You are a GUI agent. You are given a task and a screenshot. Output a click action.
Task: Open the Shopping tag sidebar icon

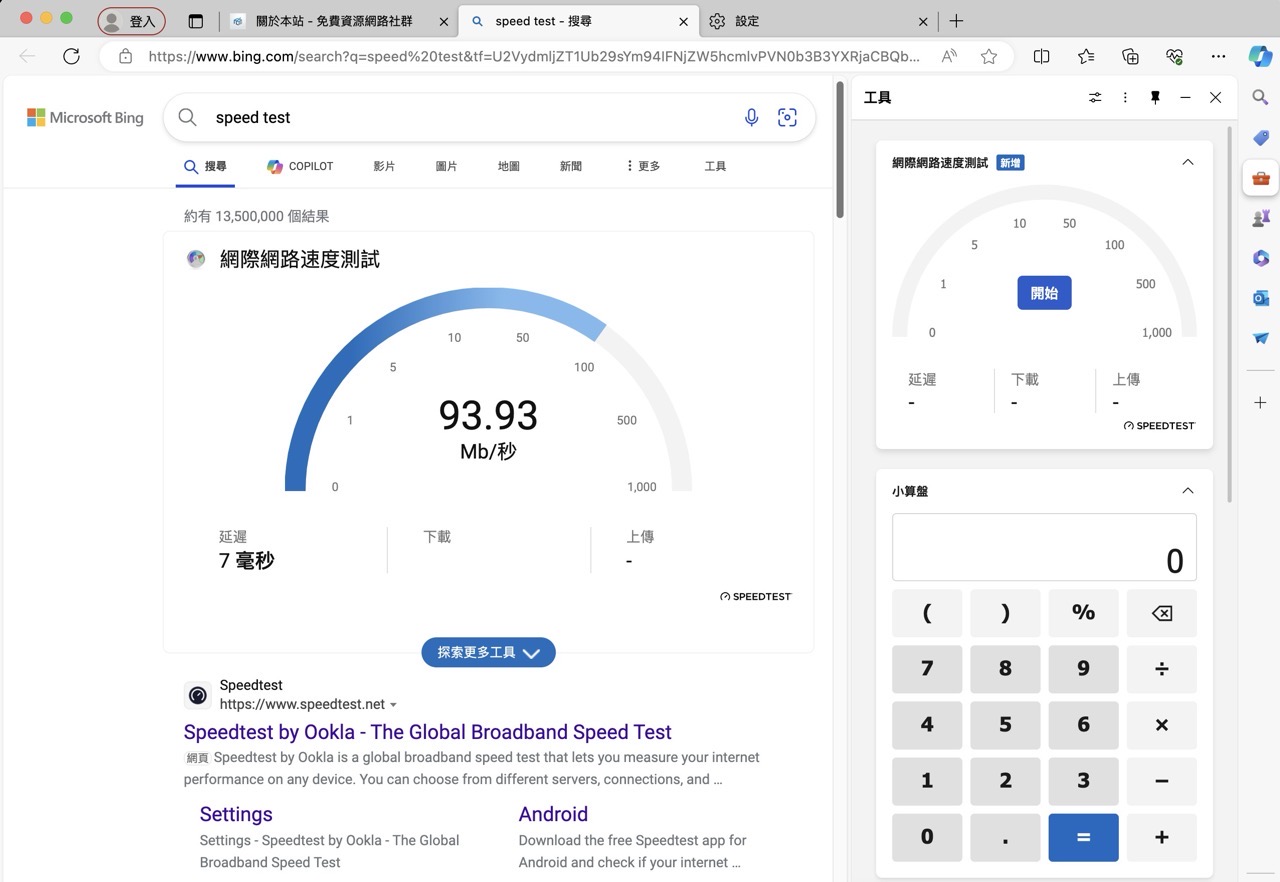click(x=1260, y=138)
